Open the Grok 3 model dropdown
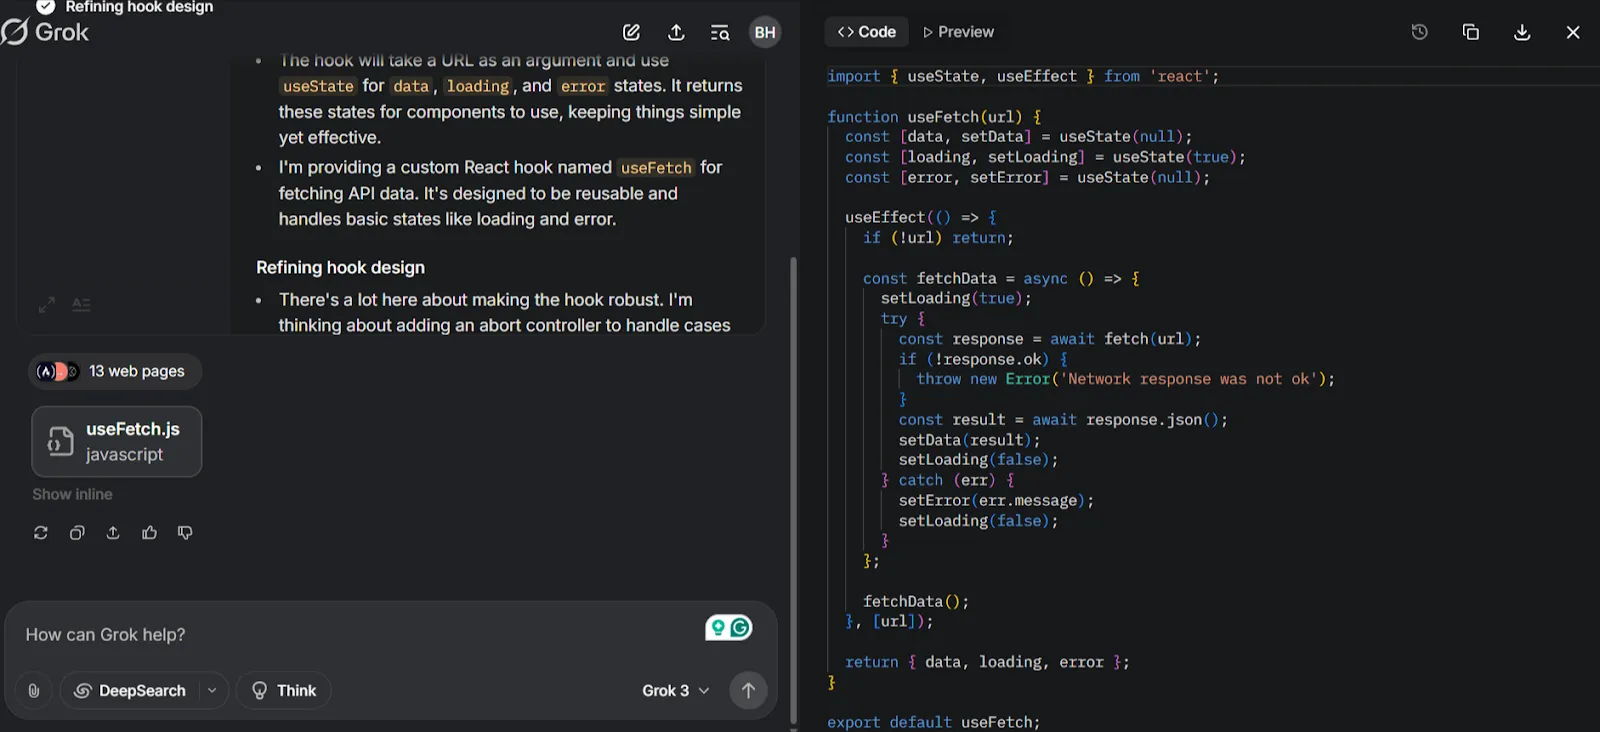Image resolution: width=1600 pixels, height=732 pixels. (x=676, y=690)
